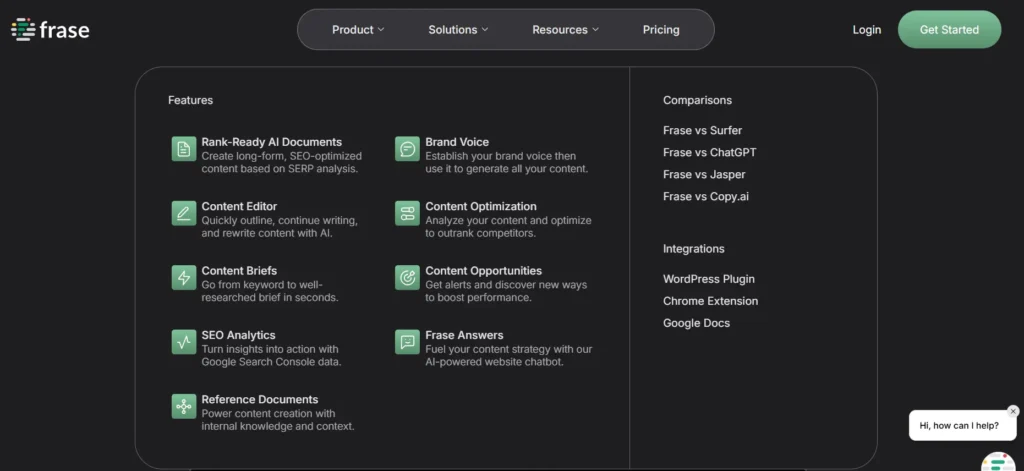Open the Frase chatbot widget icon
This screenshot has height=471, width=1024.
click(x=999, y=461)
